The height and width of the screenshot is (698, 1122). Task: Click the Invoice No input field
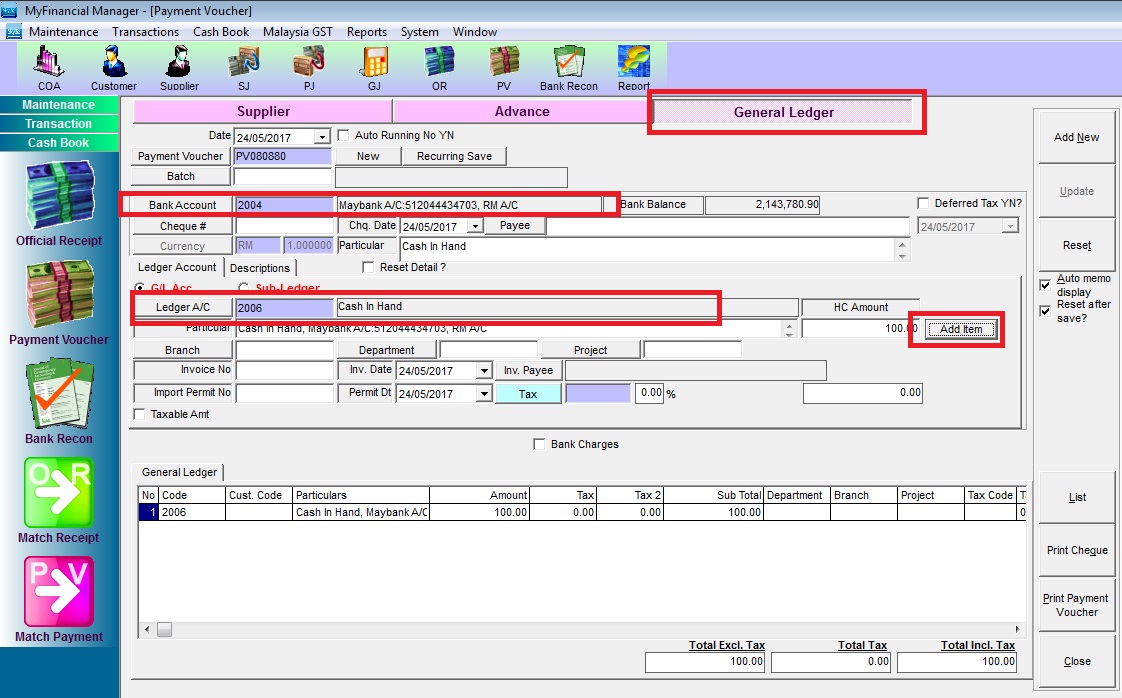[x=285, y=371]
